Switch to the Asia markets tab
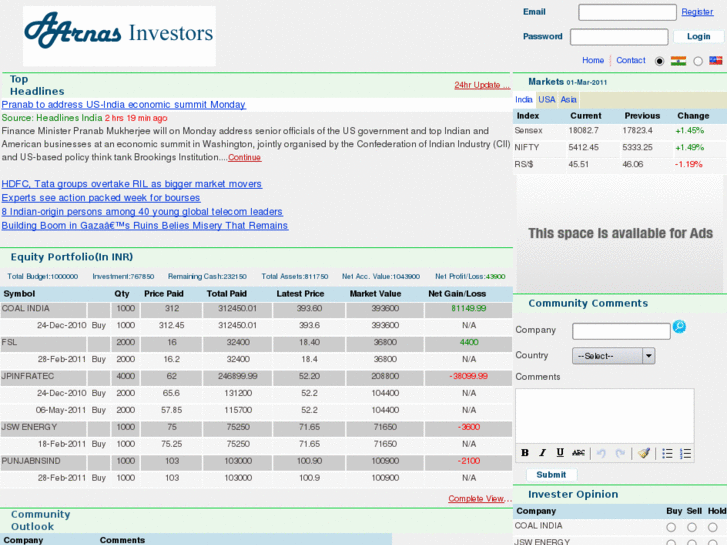The image size is (727, 545). pyautogui.click(x=568, y=100)
